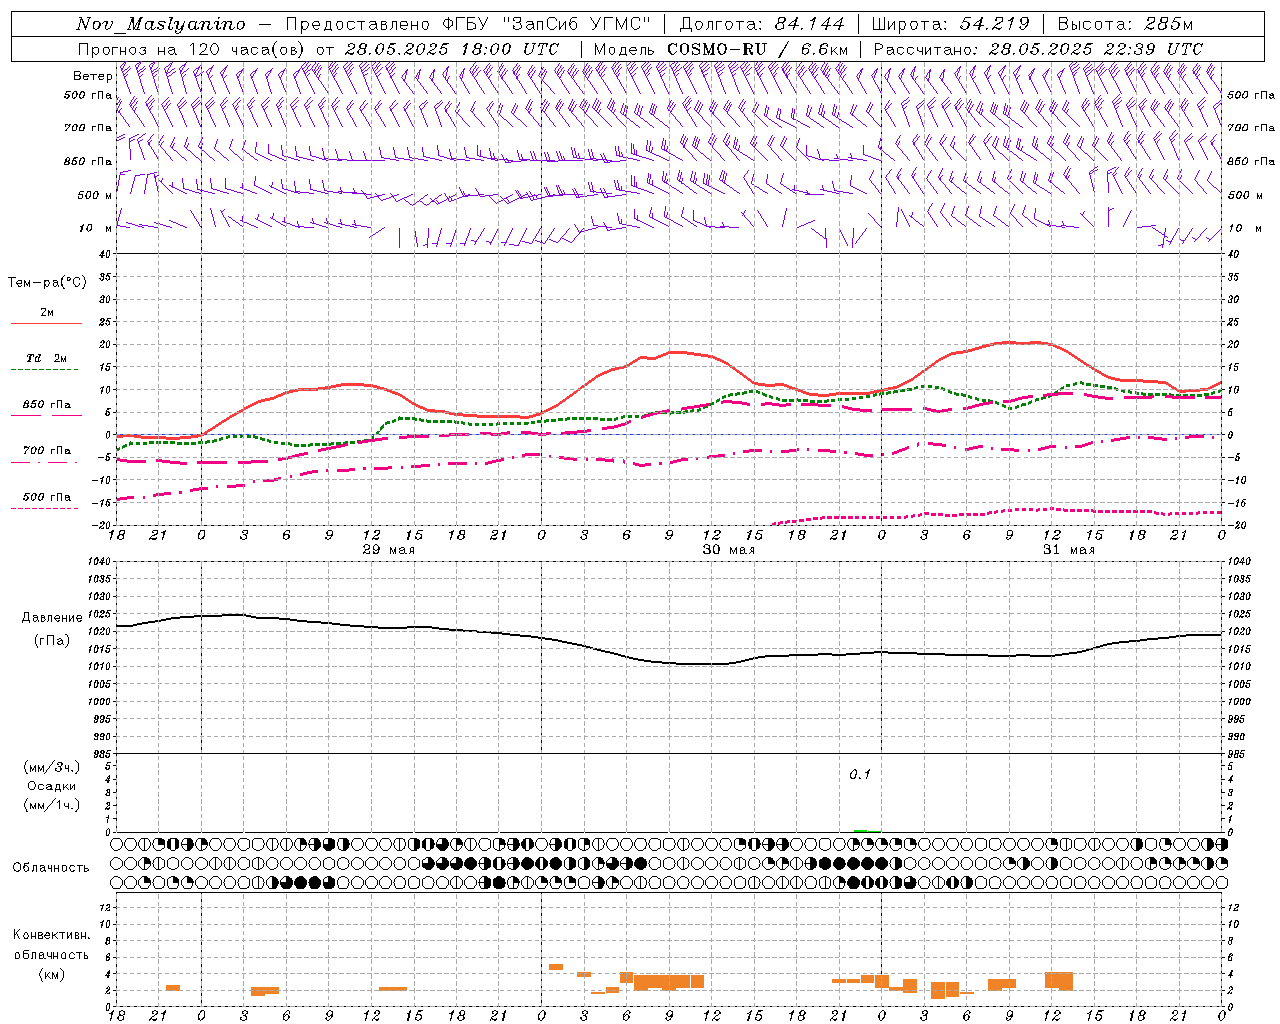Click the '(км)' unit label under convective cloudiness
Image resolution: width=1280 pixels, height=1024 pixels.
51,974
